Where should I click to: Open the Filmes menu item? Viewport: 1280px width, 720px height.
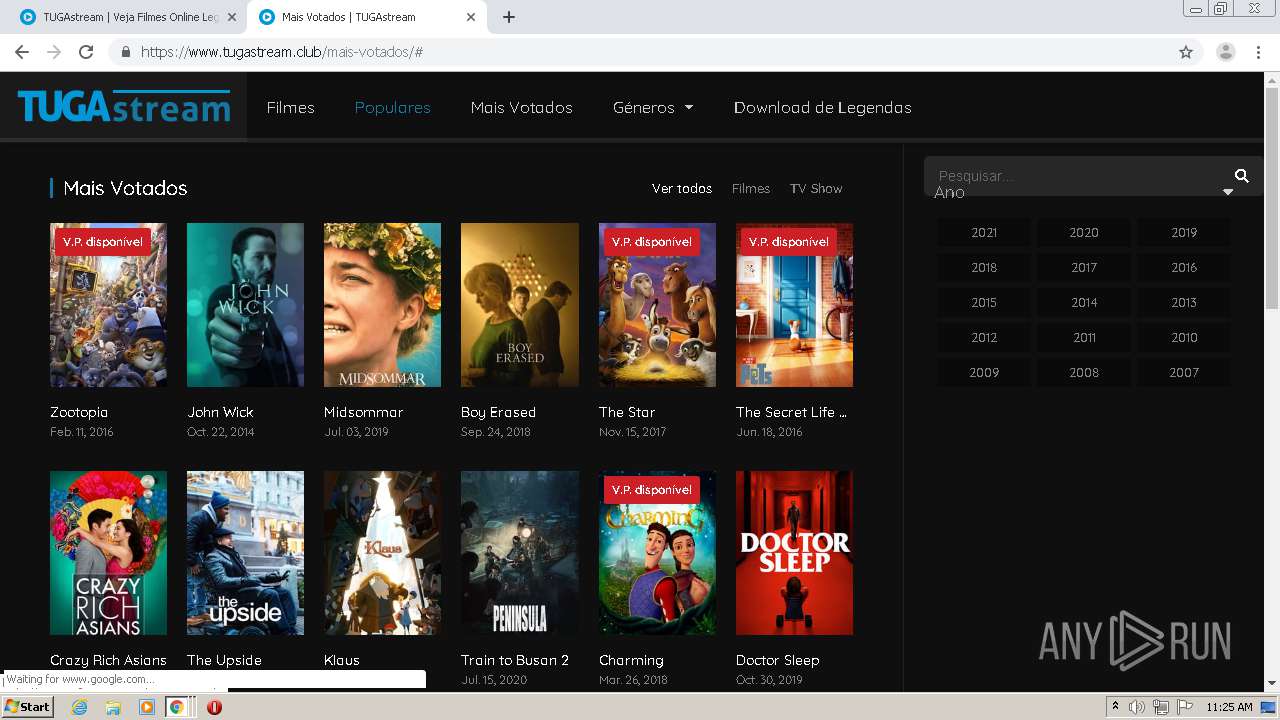coord(291,108)
